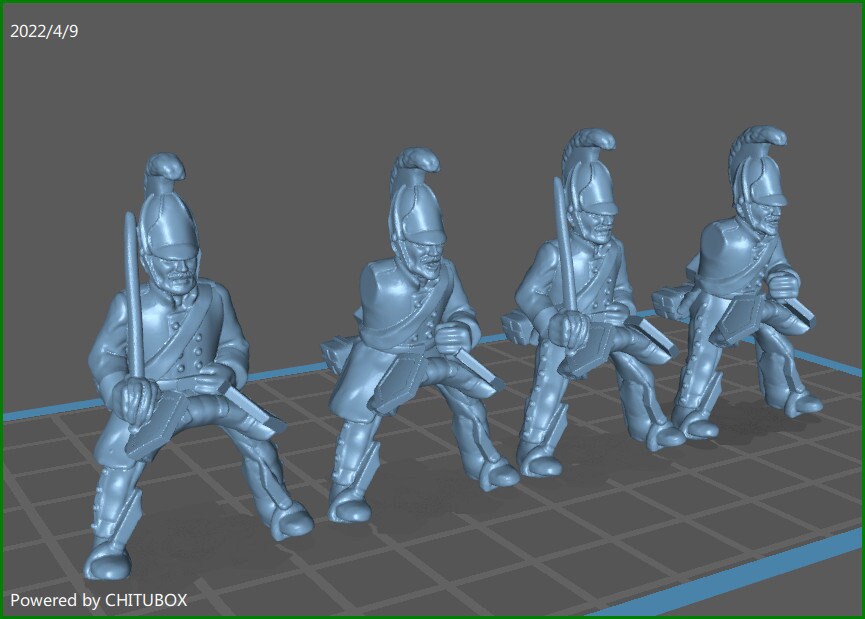The width and height of the screenshot is (865, 619).
Task: Click the 2022/4/9 date label
Action: (45, 31)
